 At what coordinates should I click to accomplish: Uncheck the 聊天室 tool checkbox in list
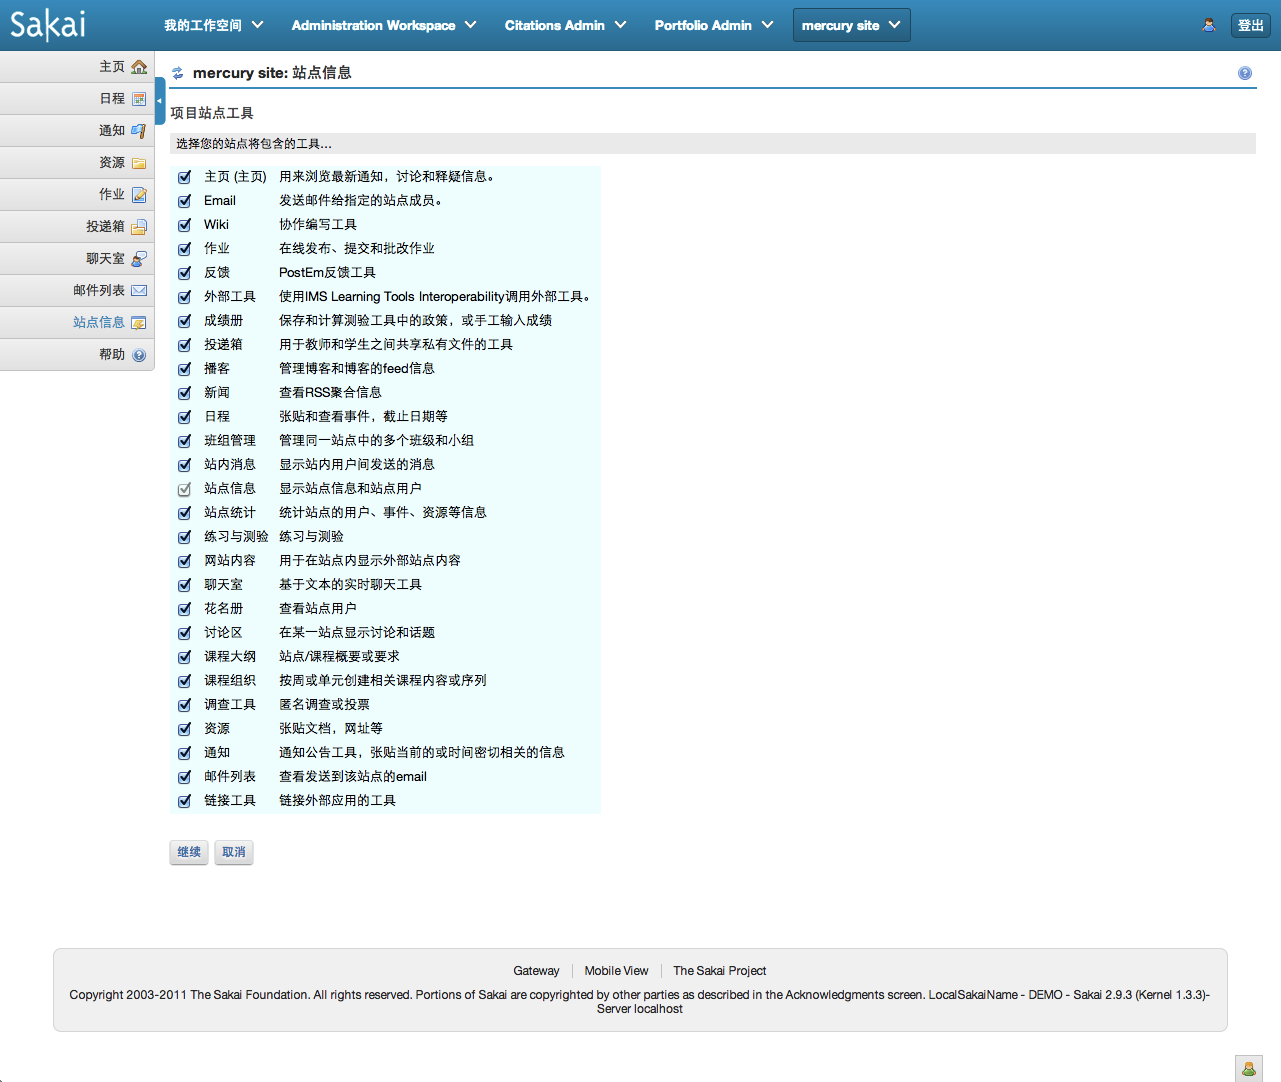pos(184,585)
